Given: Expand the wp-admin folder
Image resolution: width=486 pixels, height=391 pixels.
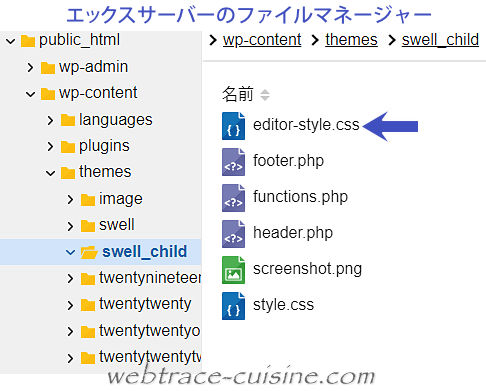Looking at the screenshot, I should click(x=30, y=67).
